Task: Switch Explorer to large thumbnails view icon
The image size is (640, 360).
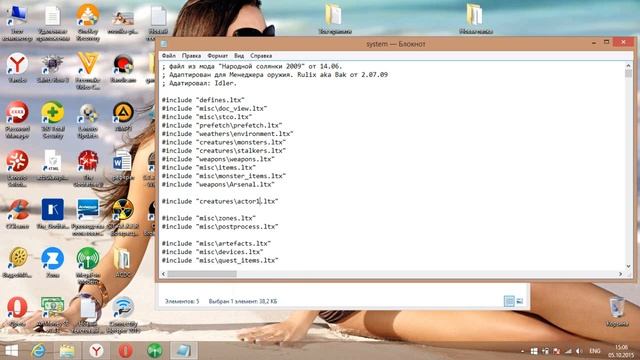Action: [x=519, y=301]
